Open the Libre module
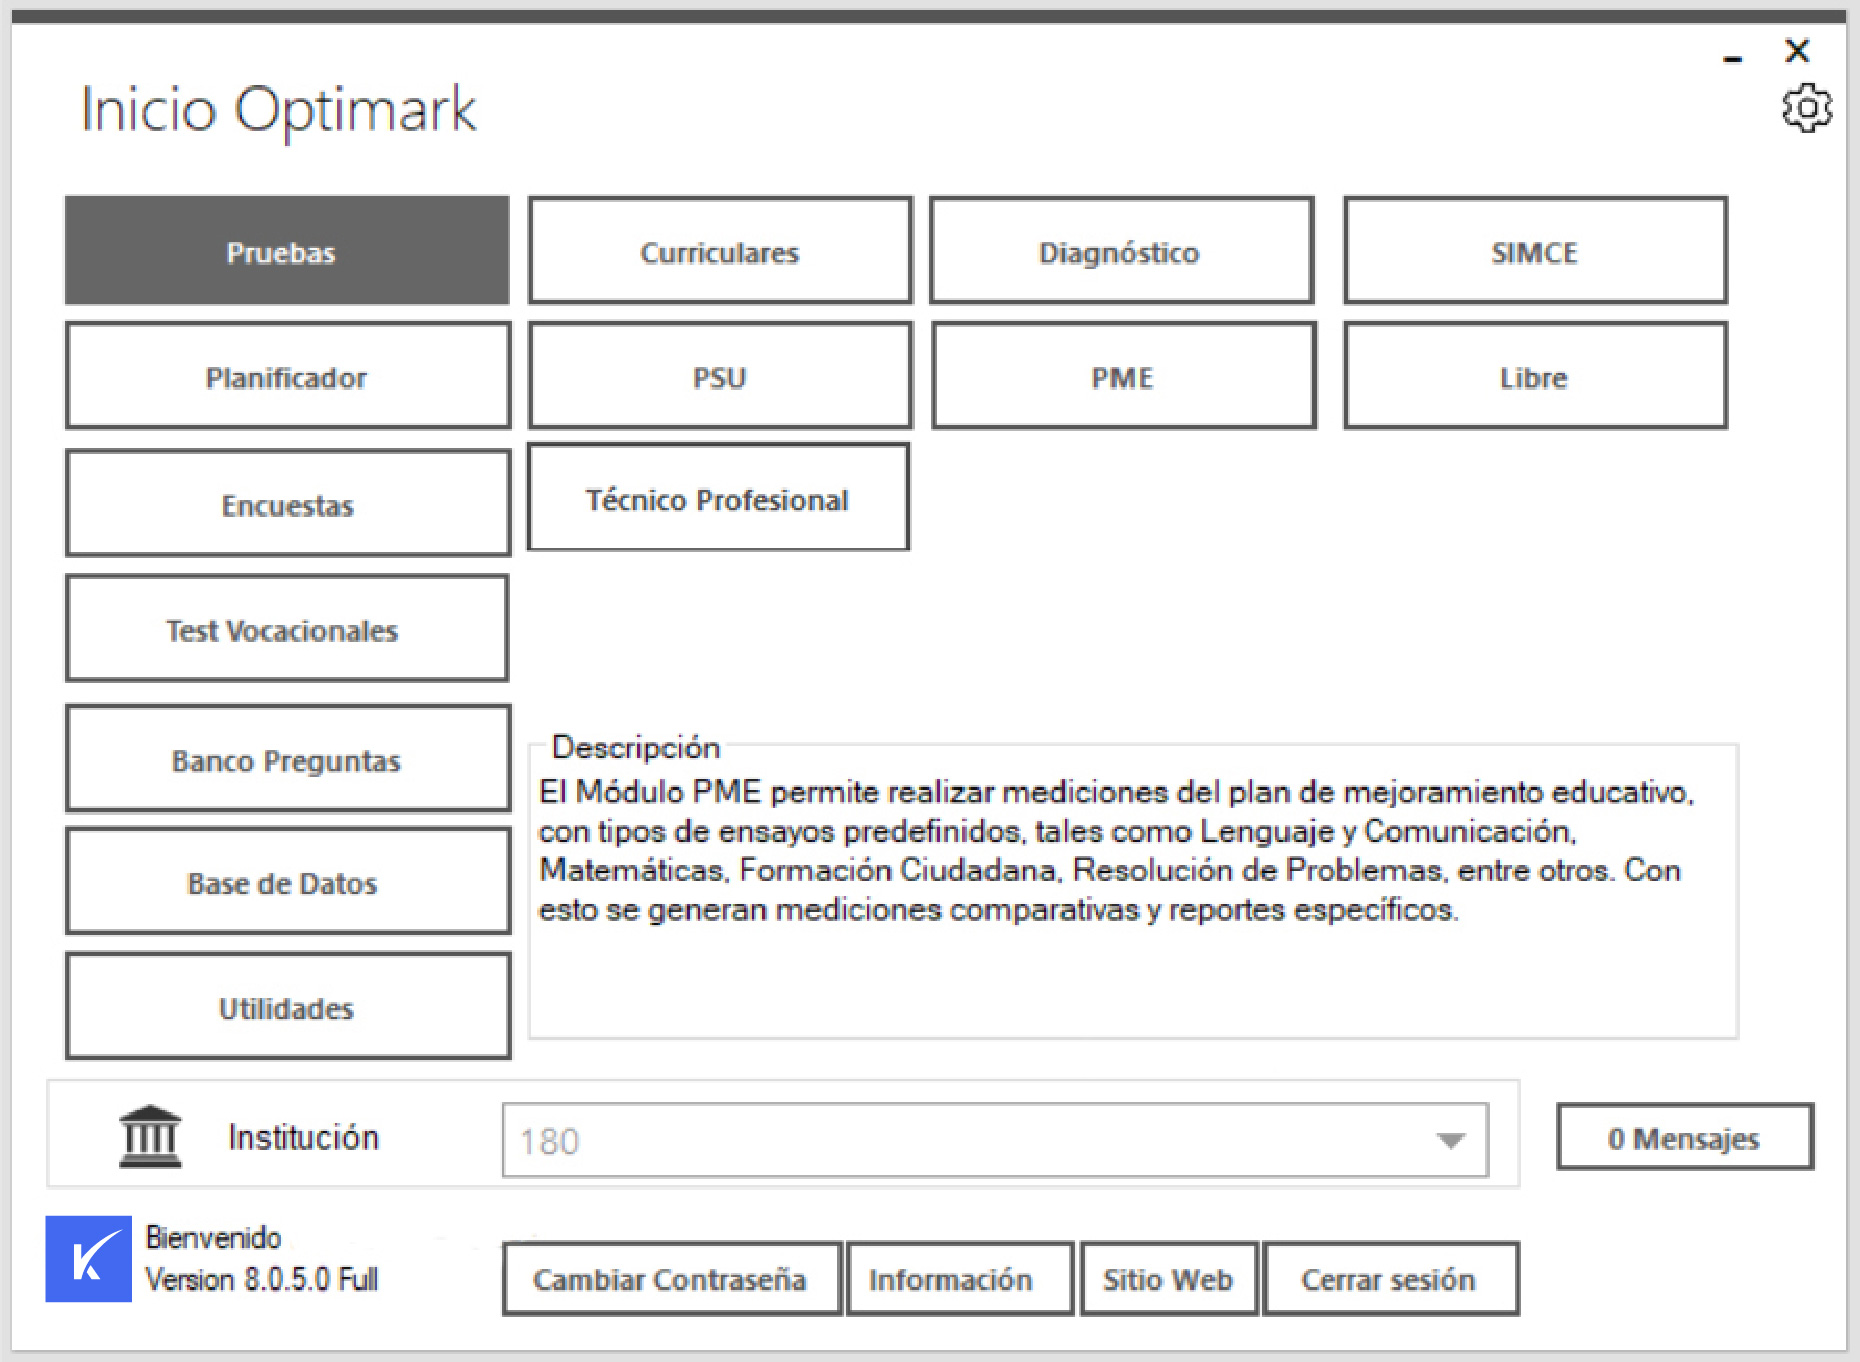This screenshot has width=1860, height=1362. point(1535,376)
